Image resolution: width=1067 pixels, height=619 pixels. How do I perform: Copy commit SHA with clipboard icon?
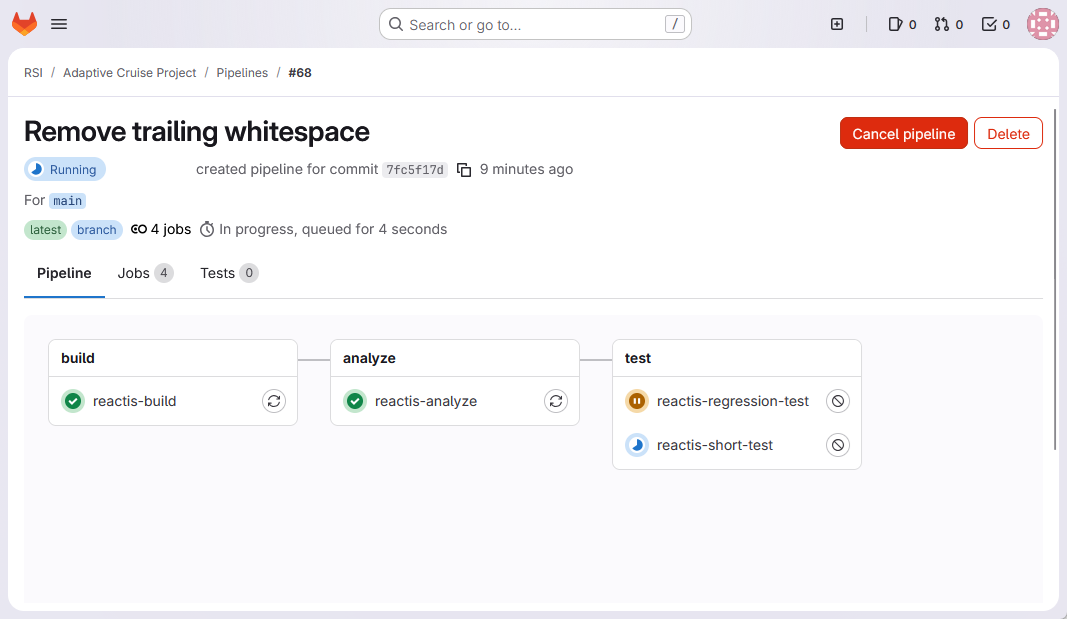click(x=464, y=170)
